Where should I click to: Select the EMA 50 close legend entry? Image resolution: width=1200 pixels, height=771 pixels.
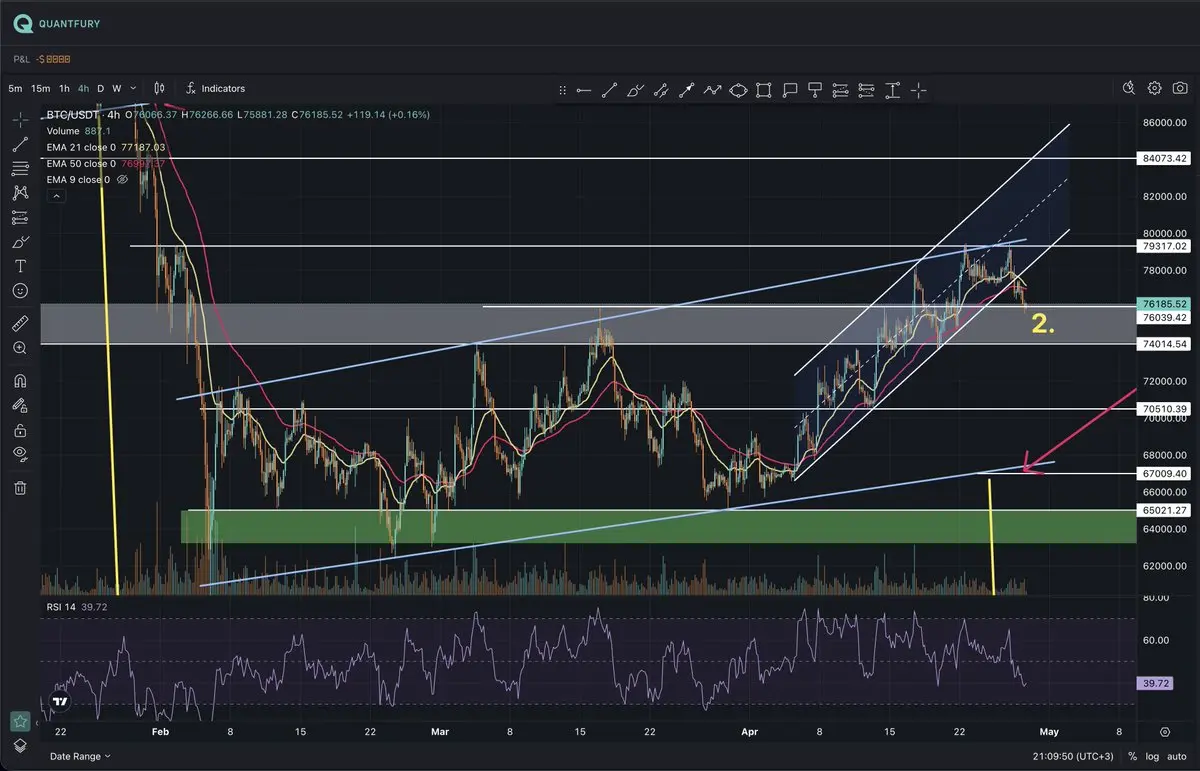(x=81, y=163)
